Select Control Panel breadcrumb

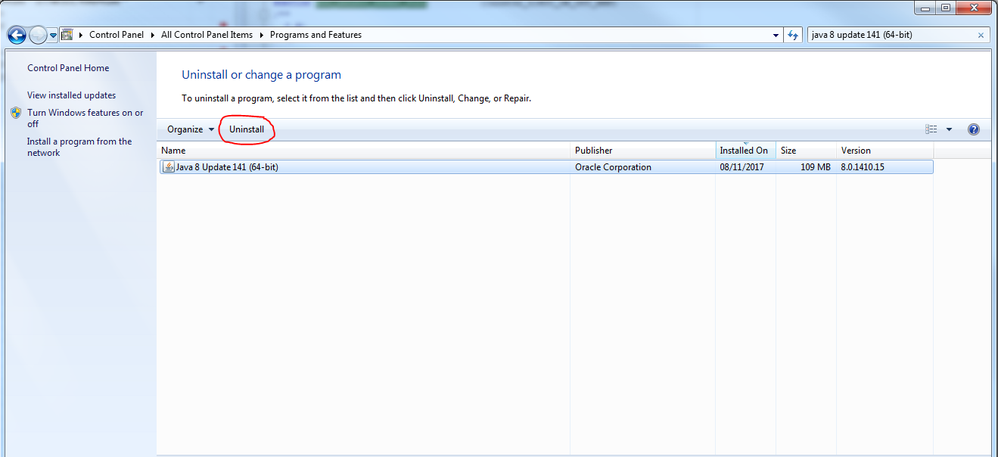coord(116,35)
